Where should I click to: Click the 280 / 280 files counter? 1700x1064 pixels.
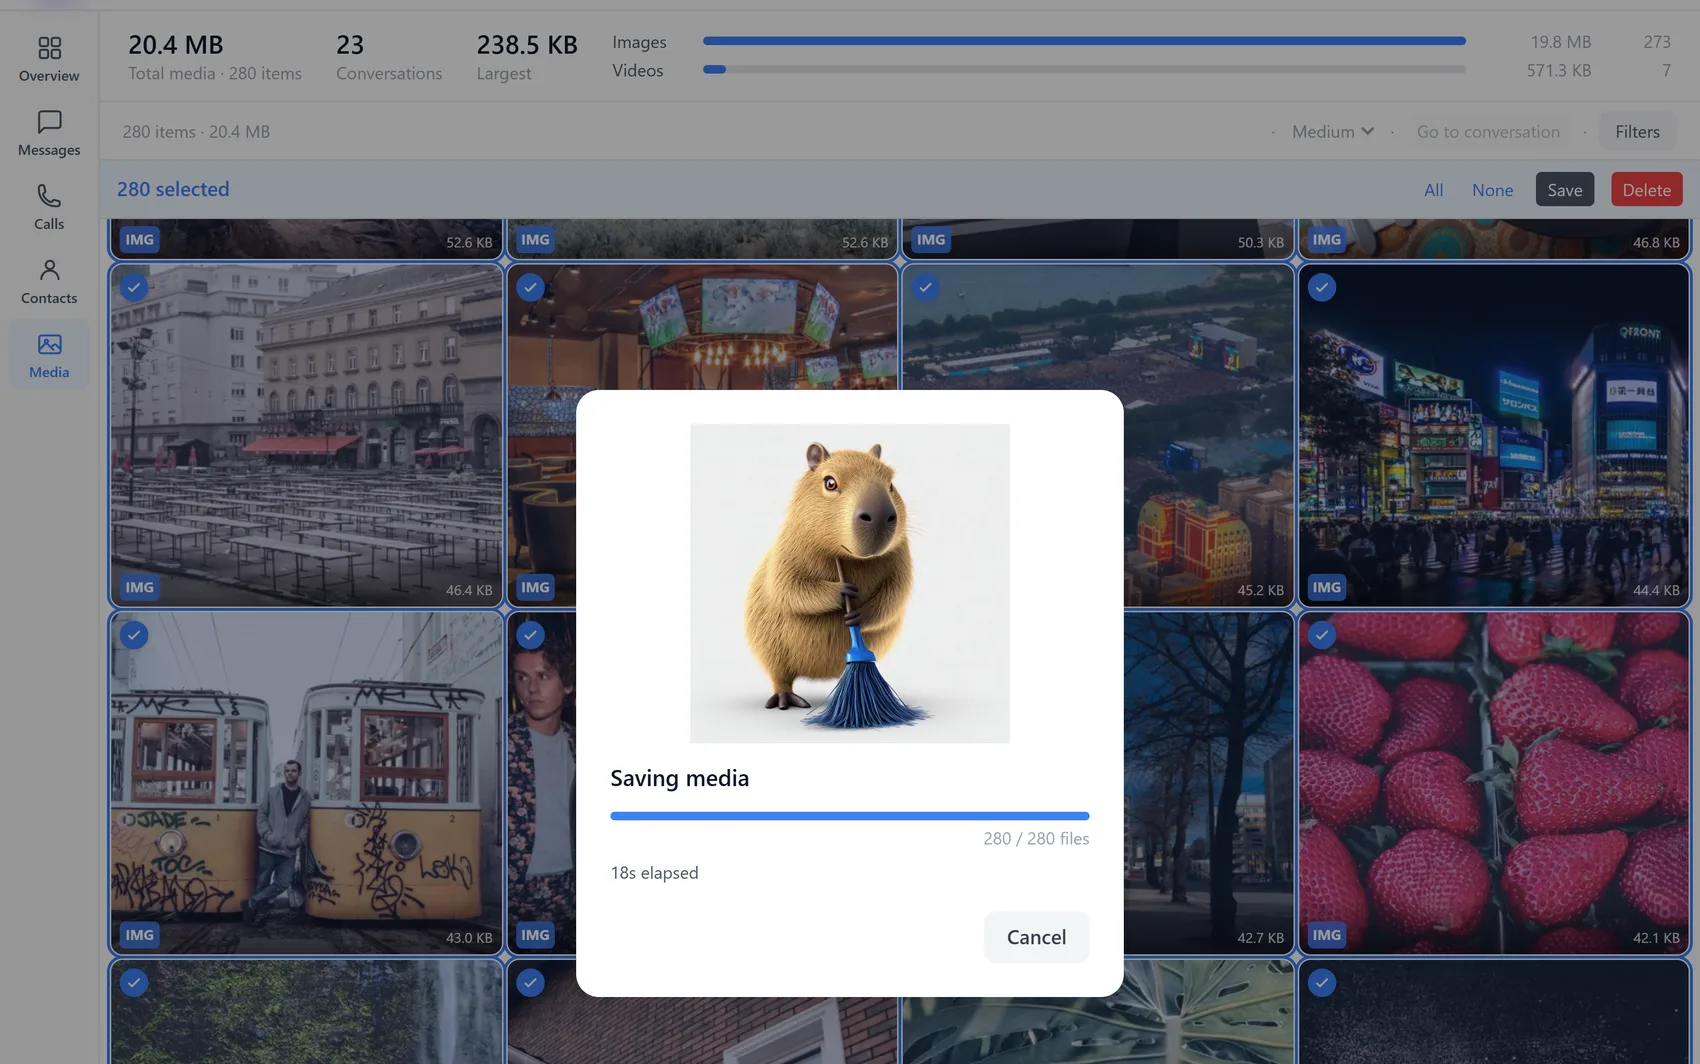[x=1036, y=838]
